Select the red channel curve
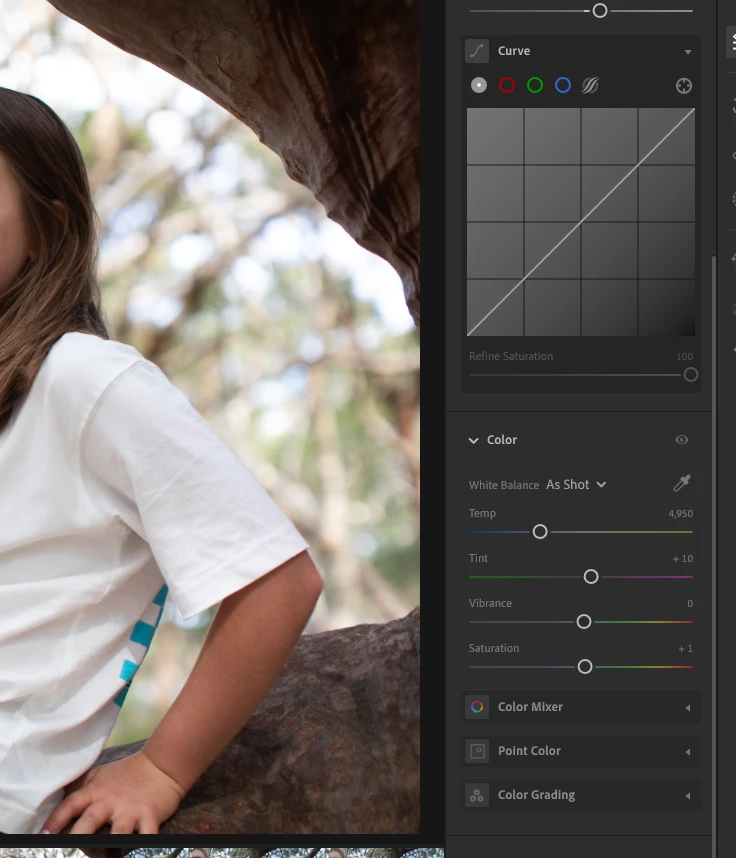This screenshot has width=736, height=858. coord(507,85)
